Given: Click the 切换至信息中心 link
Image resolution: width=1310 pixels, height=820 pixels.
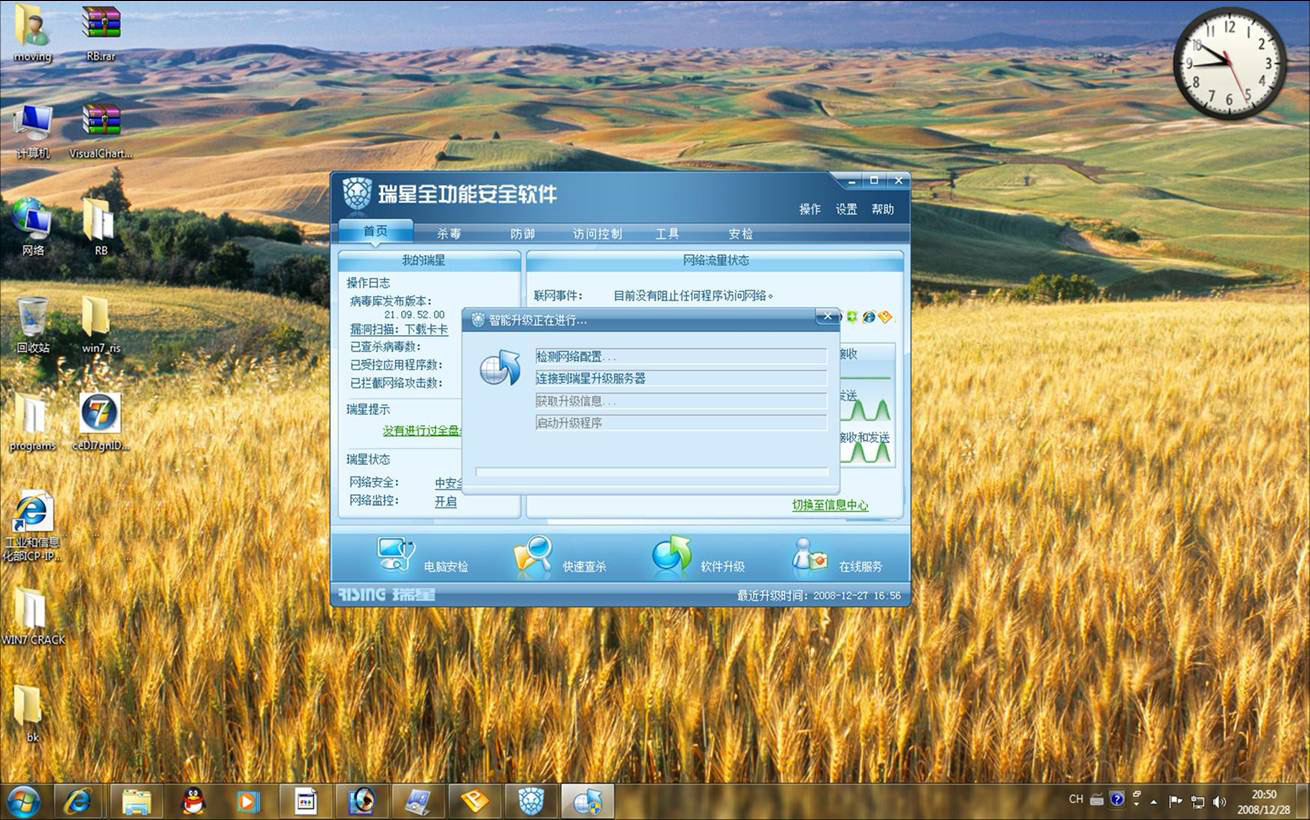Looking at the screenshot, I should click(x=830, y=505).
